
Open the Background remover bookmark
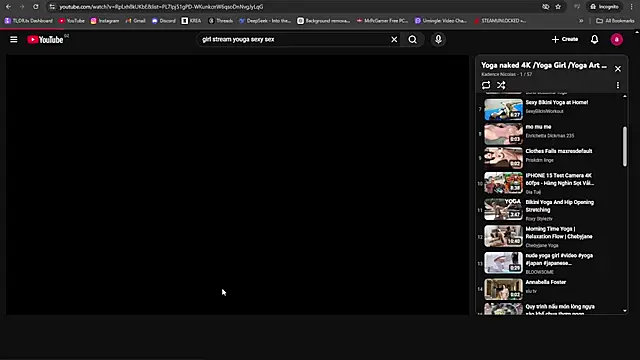pos(323,21)
